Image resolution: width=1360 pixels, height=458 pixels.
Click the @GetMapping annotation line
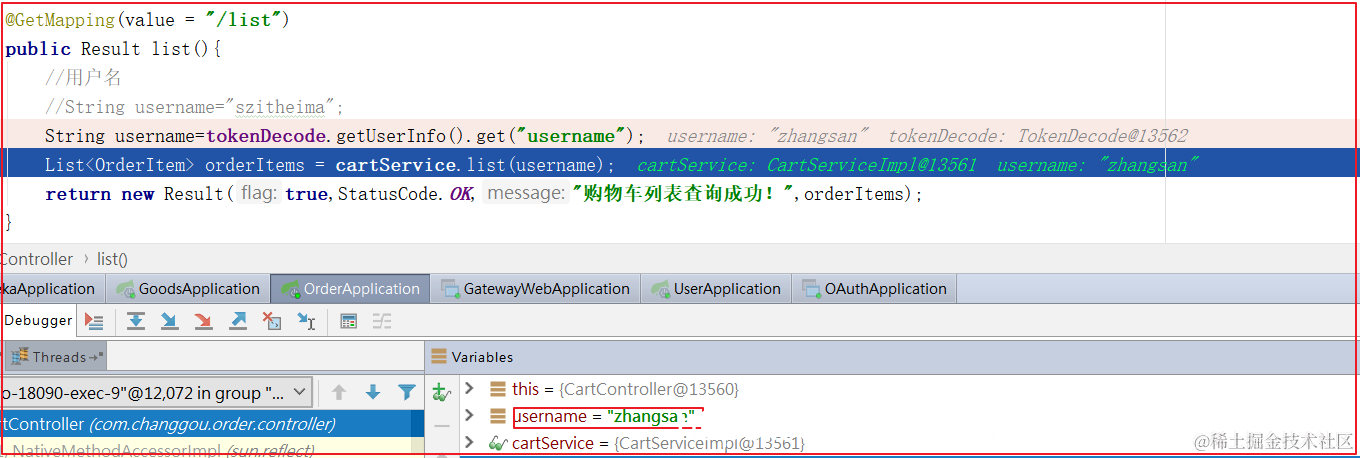(x=147, y=20)
